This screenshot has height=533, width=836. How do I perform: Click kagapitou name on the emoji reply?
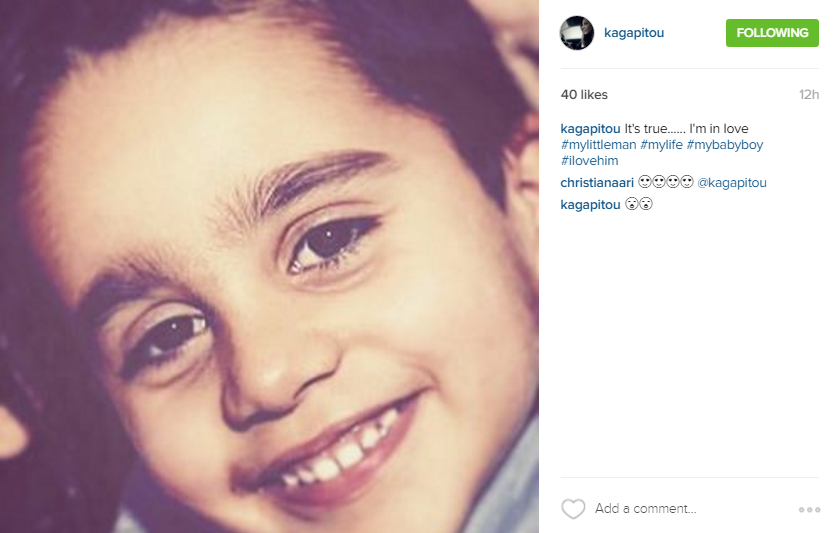point(590,205)
